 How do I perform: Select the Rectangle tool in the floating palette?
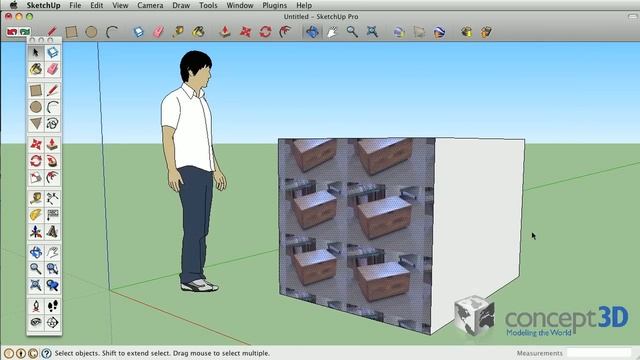pyautogui.click(x=36, y=90)
